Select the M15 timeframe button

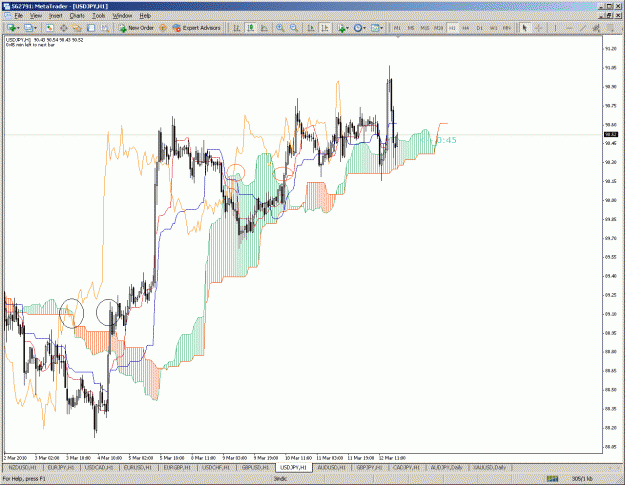tap(425, 28)
